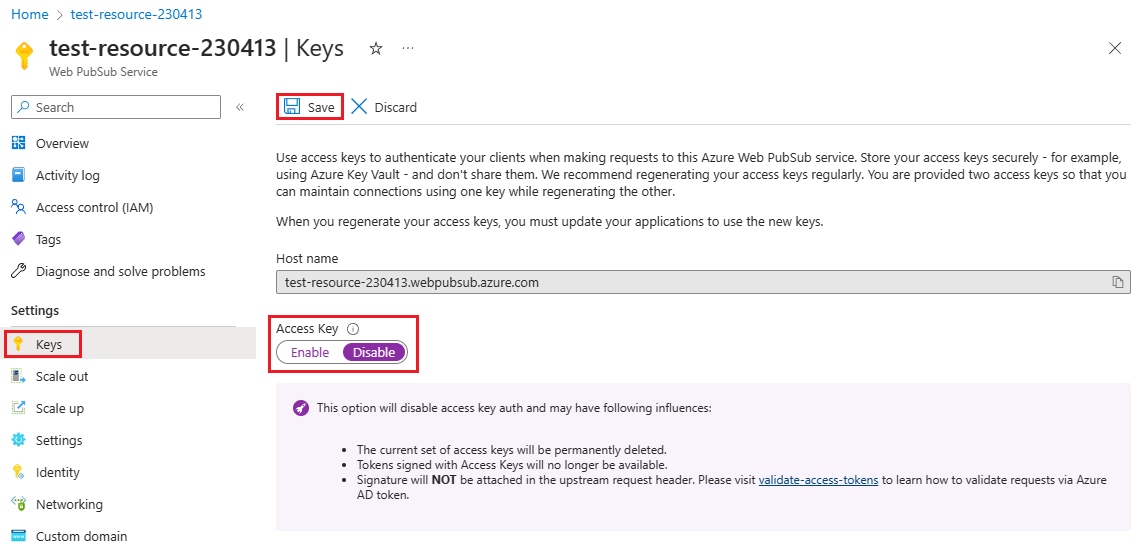Screen dimensions: 1142x544
Task: Go to the Networking settings page
Action: pyautogui.click(x=69, y=504)
